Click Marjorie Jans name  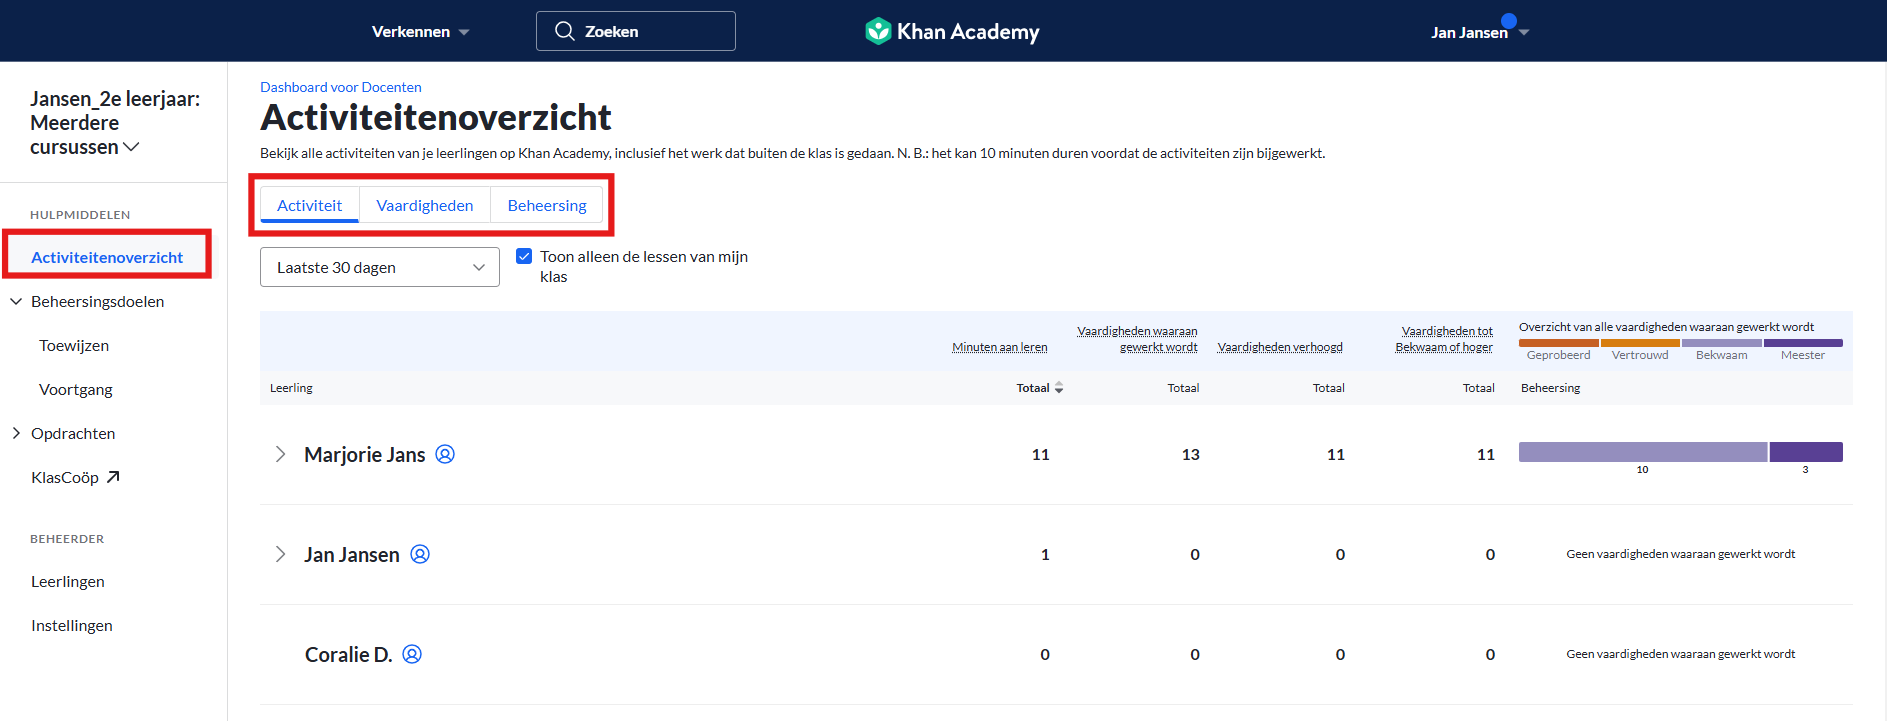tap(365, 454)
